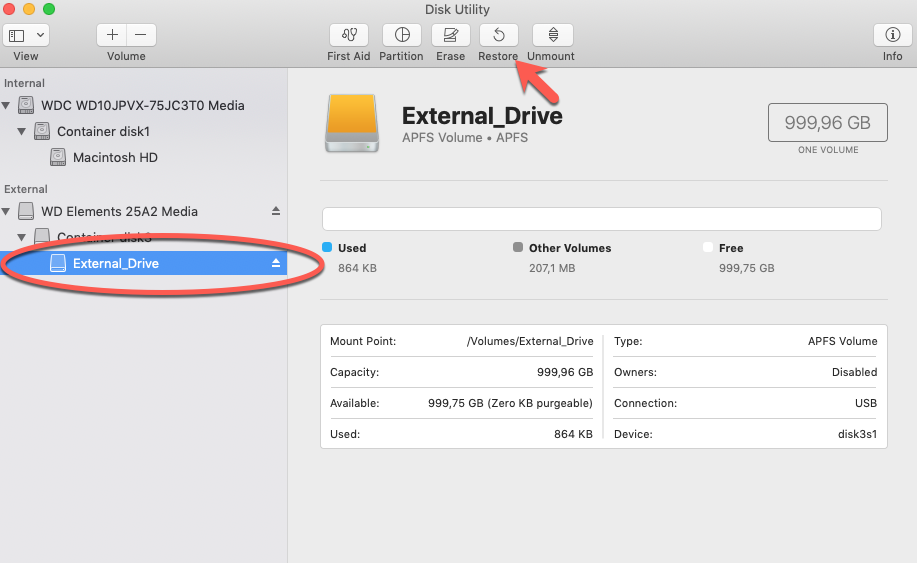
Task: Click Mount Point /Volumes/External_Drive value
Action: [530, 341]
